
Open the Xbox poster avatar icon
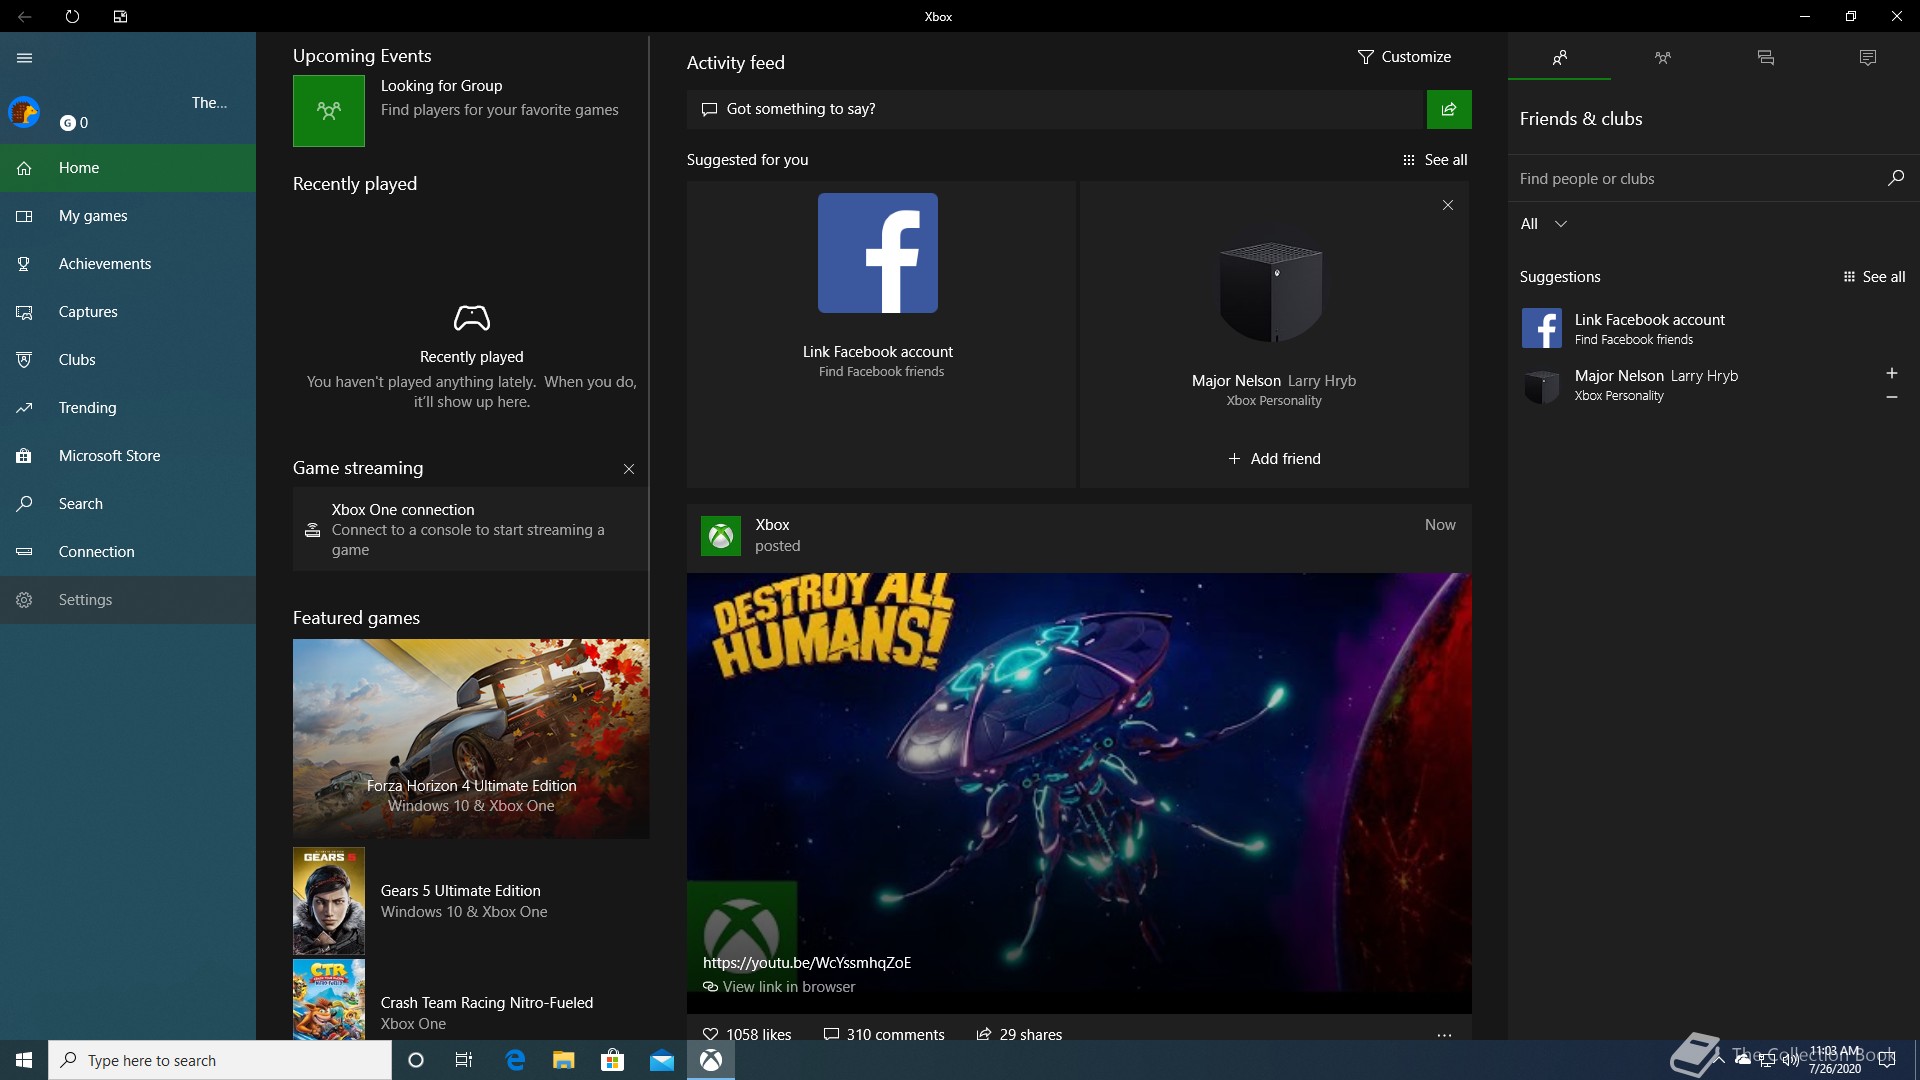point(721,536)
